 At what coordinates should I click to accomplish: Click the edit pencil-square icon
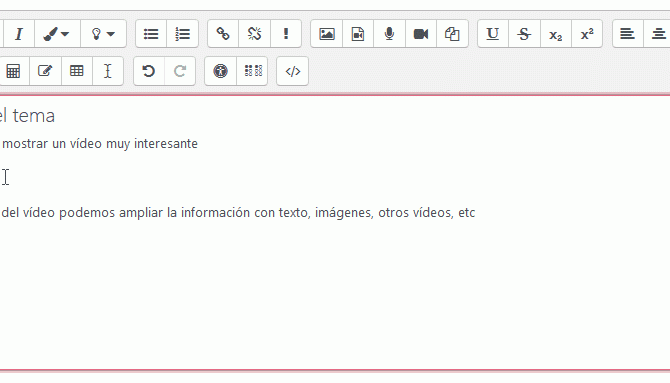point(45,71)
